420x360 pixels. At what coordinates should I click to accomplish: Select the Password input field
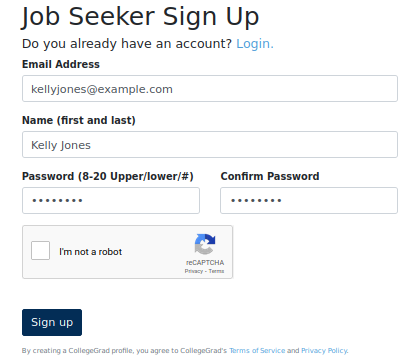point(111,200)
